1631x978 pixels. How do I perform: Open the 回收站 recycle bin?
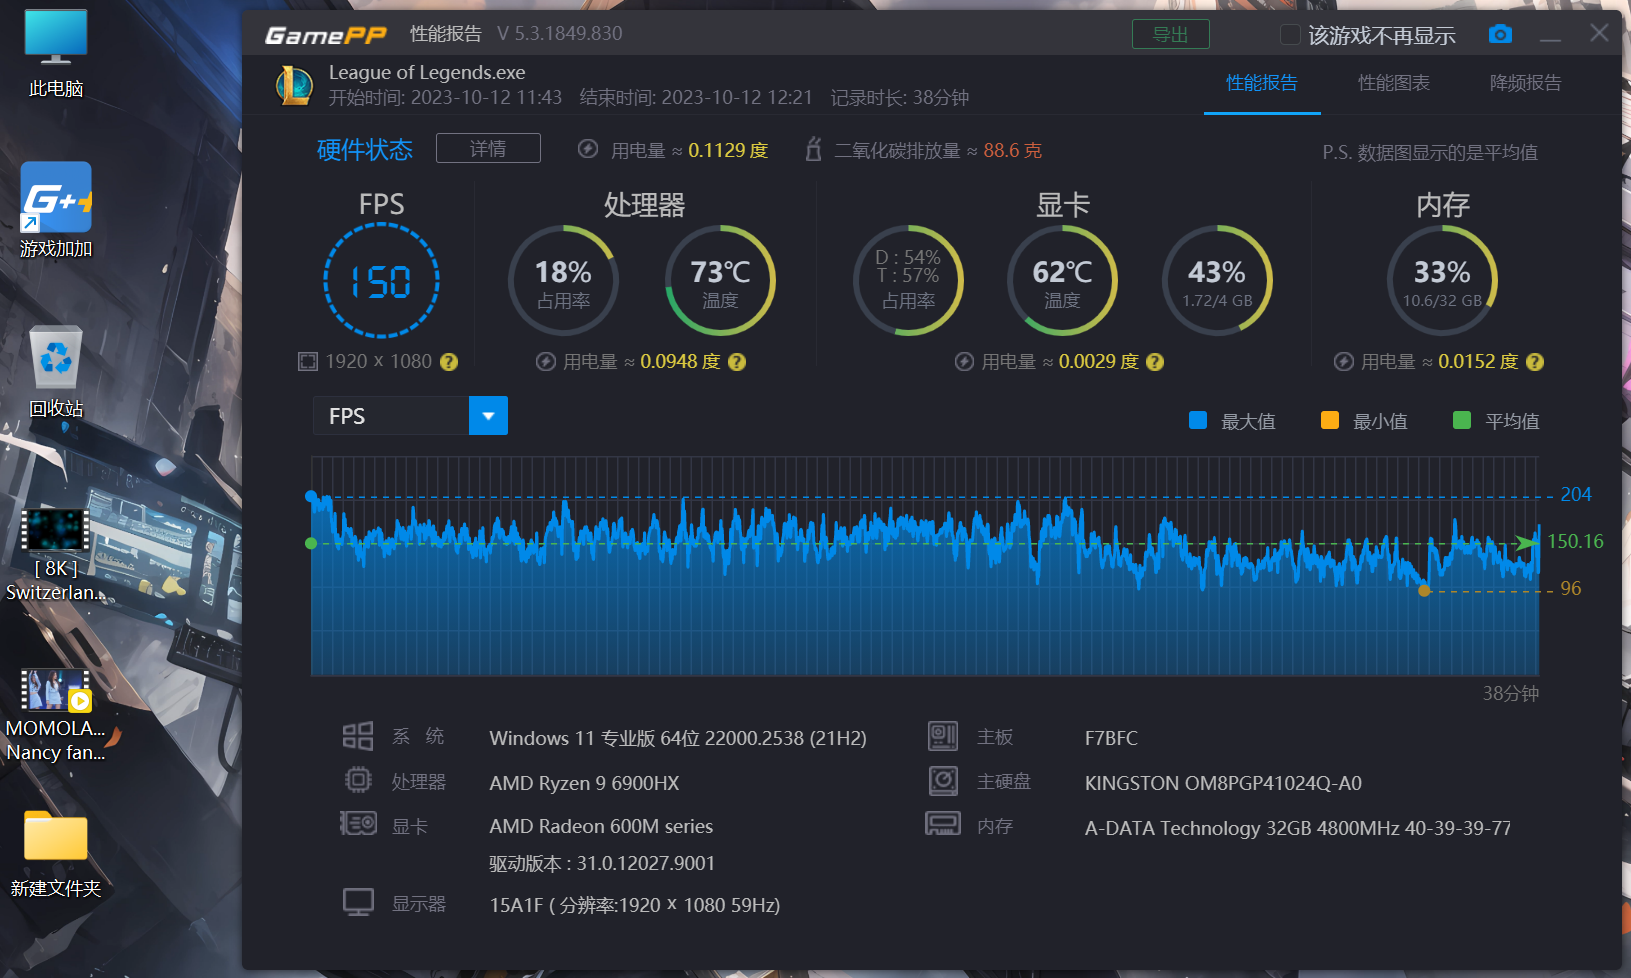56,371
